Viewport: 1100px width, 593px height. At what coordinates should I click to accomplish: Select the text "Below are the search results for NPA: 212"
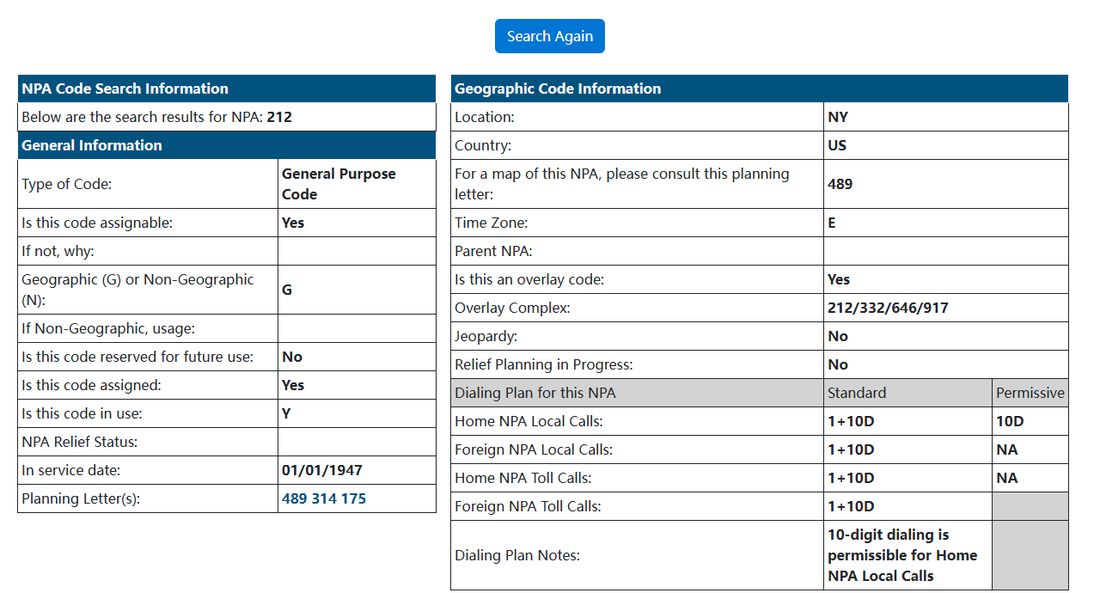click(156, 116)
